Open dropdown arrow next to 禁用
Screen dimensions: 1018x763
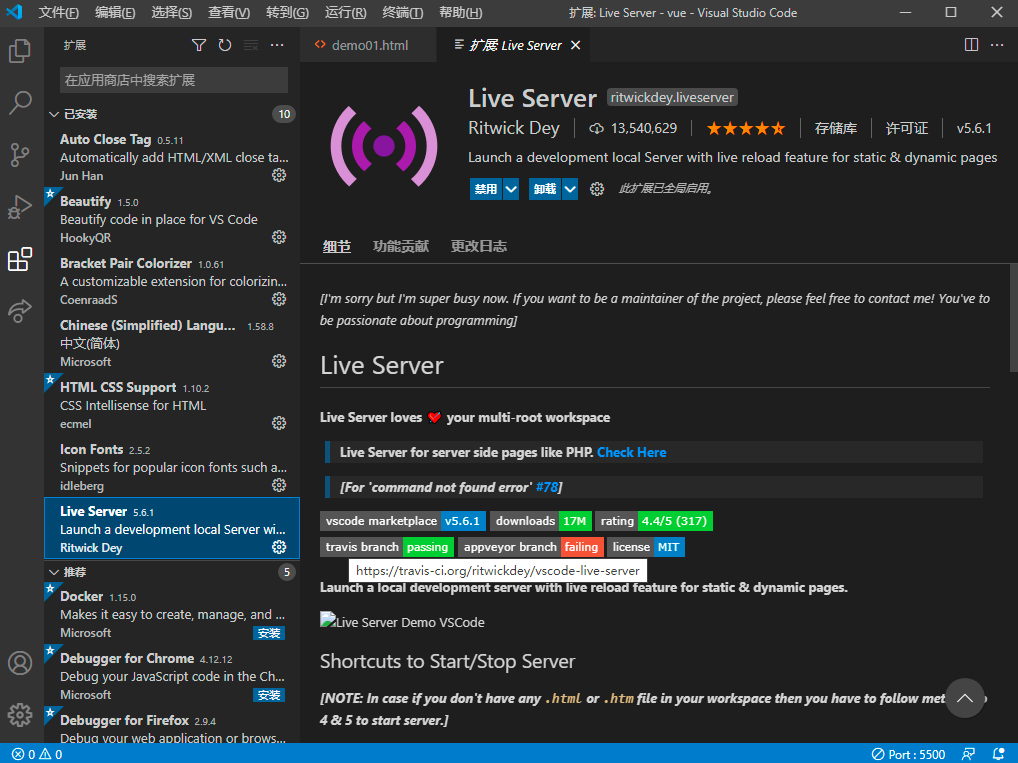click(512, 189)
